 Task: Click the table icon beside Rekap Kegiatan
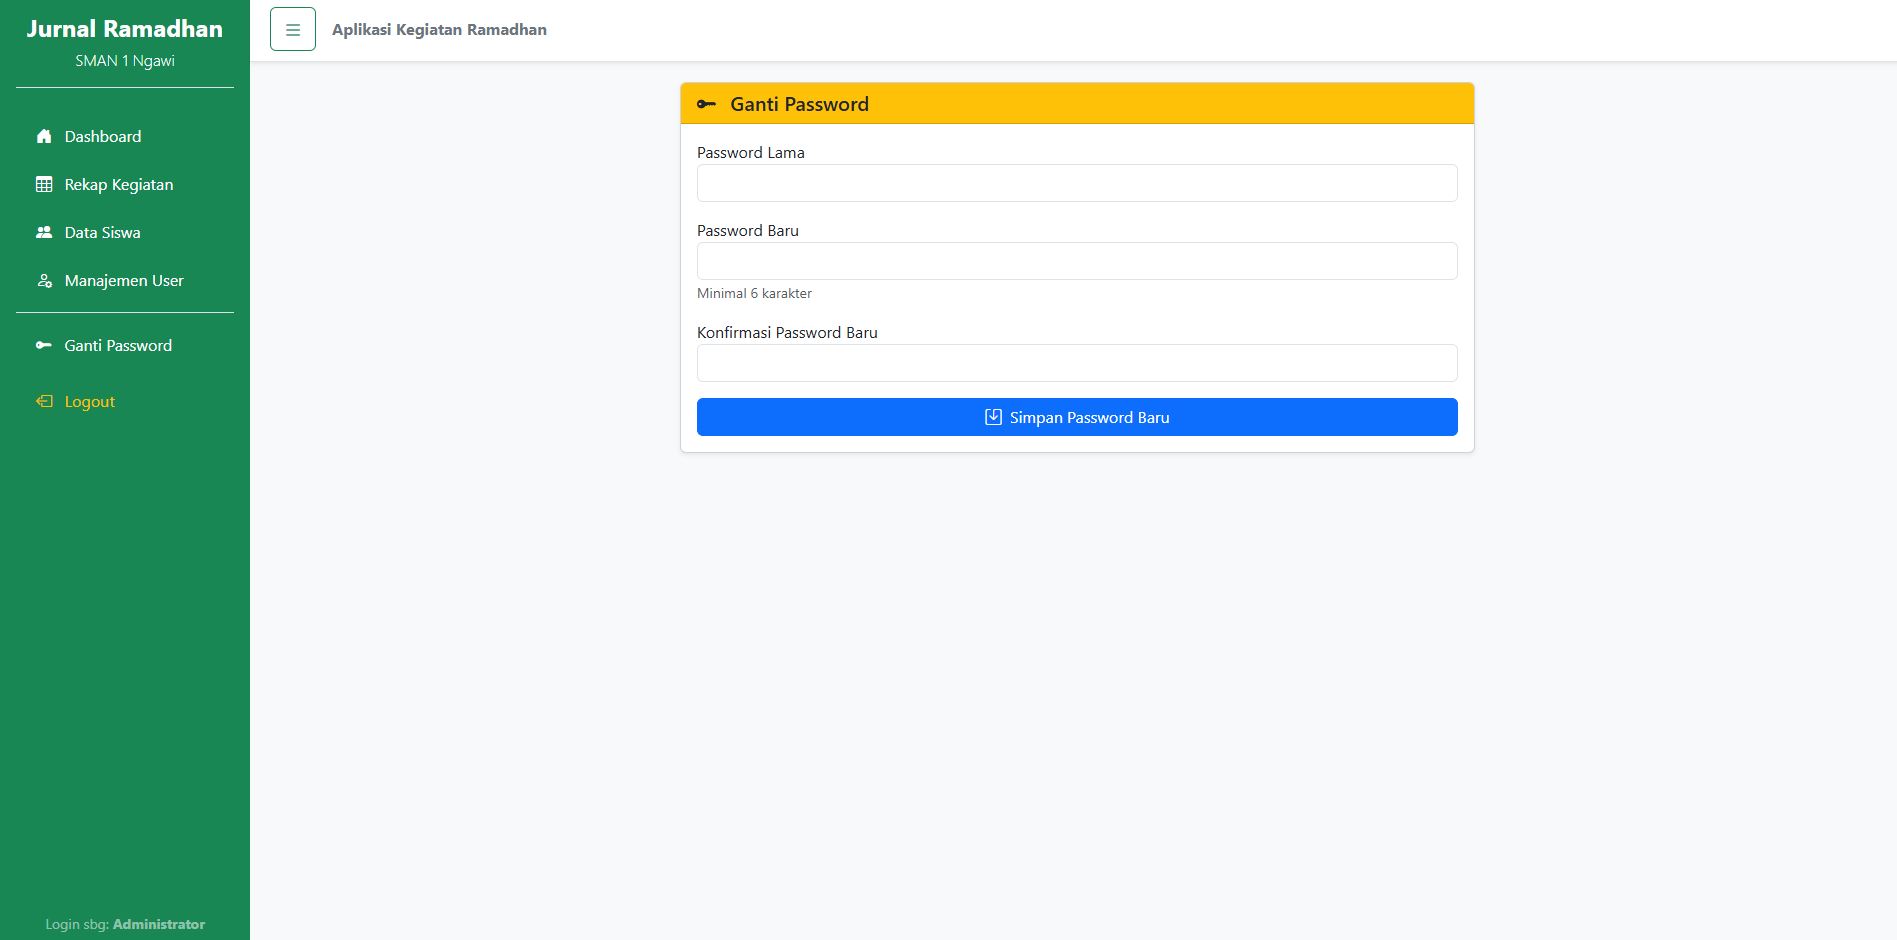click(44, 184)
